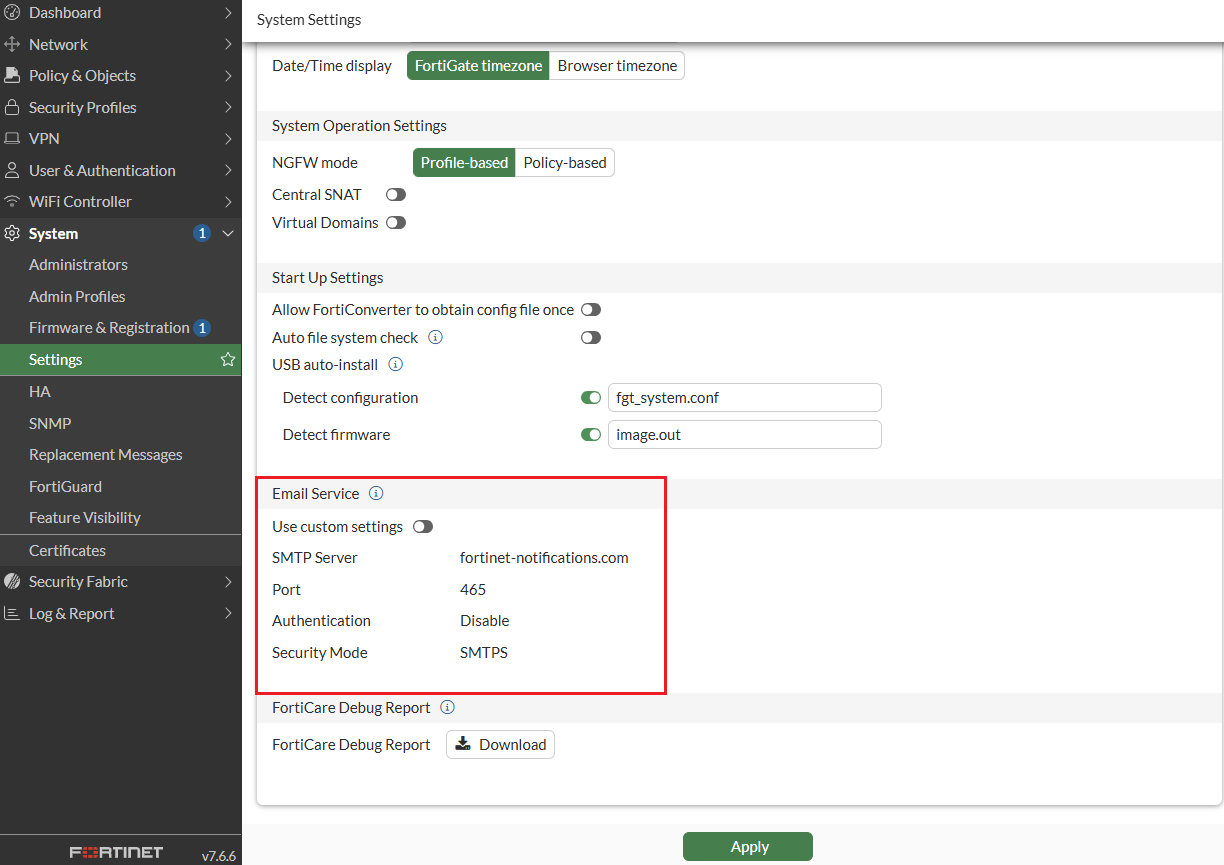Viewport: 1224px width, 865px height.
Task: Expand Dashboard menu chevron
Action: 228,13
